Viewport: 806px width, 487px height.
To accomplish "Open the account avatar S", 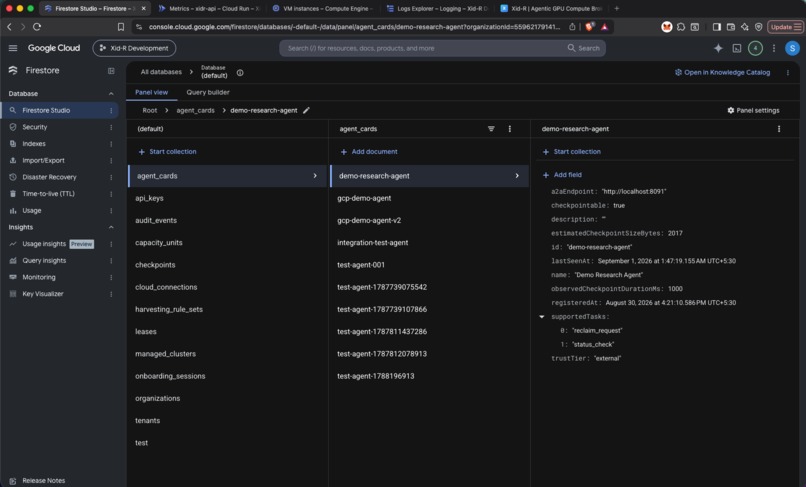I will [x=792, y=48].
